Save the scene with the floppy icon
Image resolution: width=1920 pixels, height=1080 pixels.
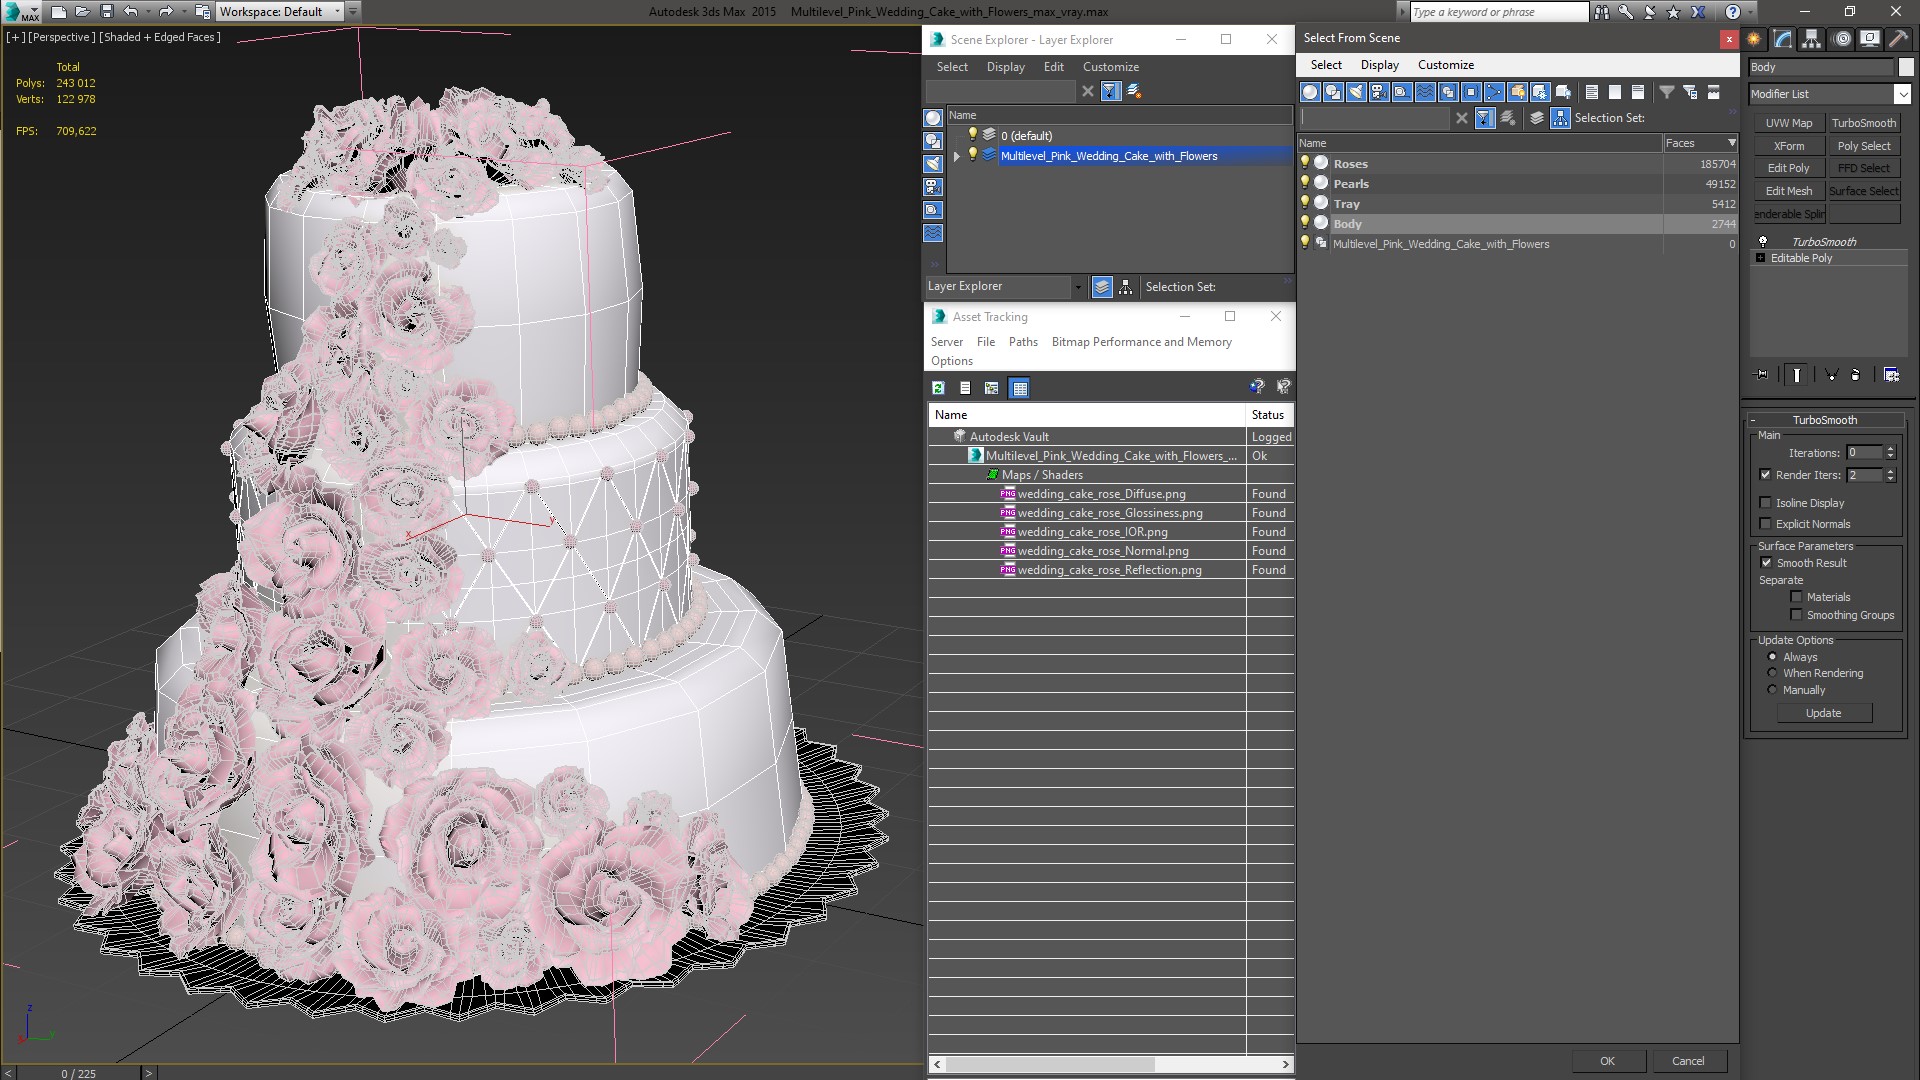(107, 12)
